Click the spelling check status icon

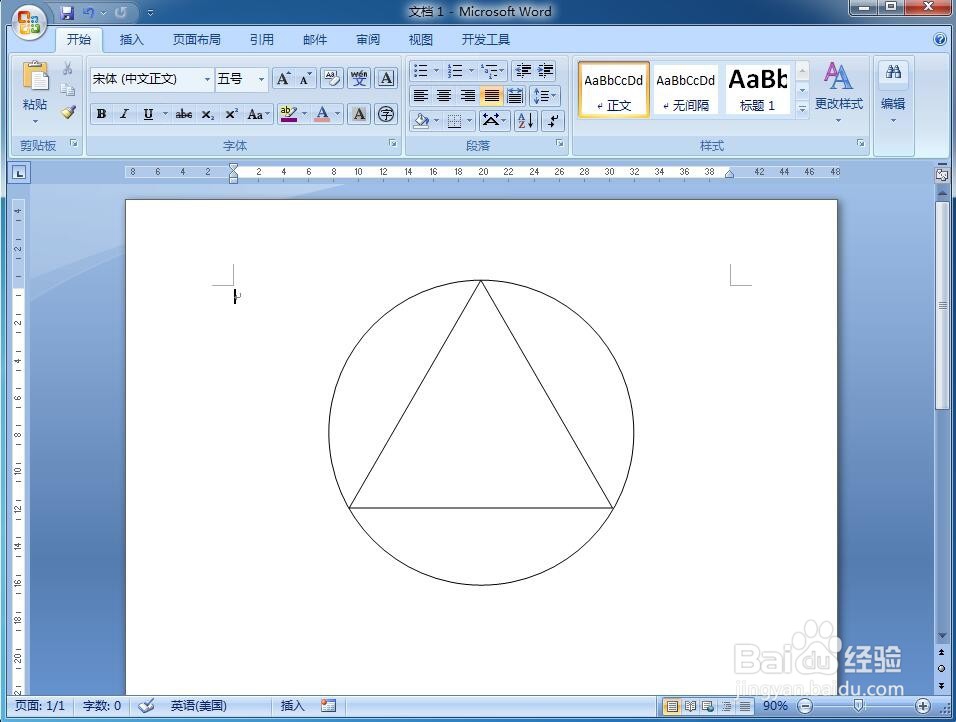[146, 706]
